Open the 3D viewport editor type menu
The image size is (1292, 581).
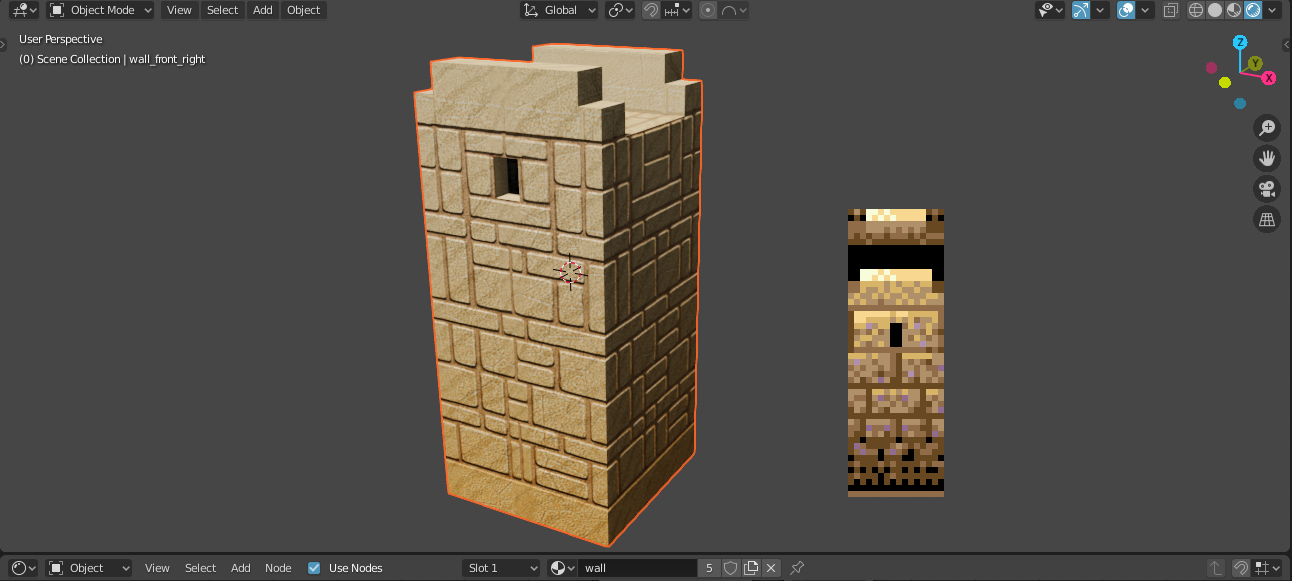tap(24, 10)
